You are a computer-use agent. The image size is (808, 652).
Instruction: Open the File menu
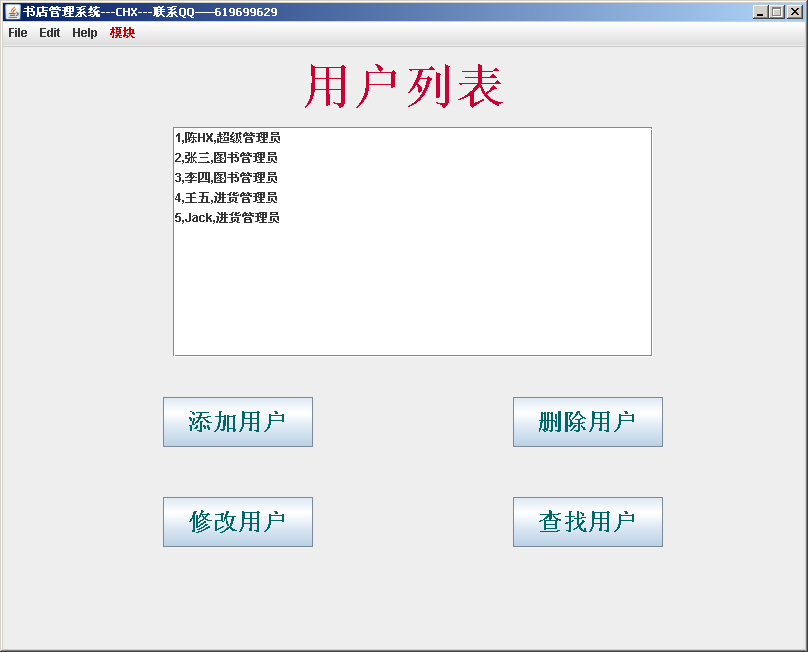point(18,33)
